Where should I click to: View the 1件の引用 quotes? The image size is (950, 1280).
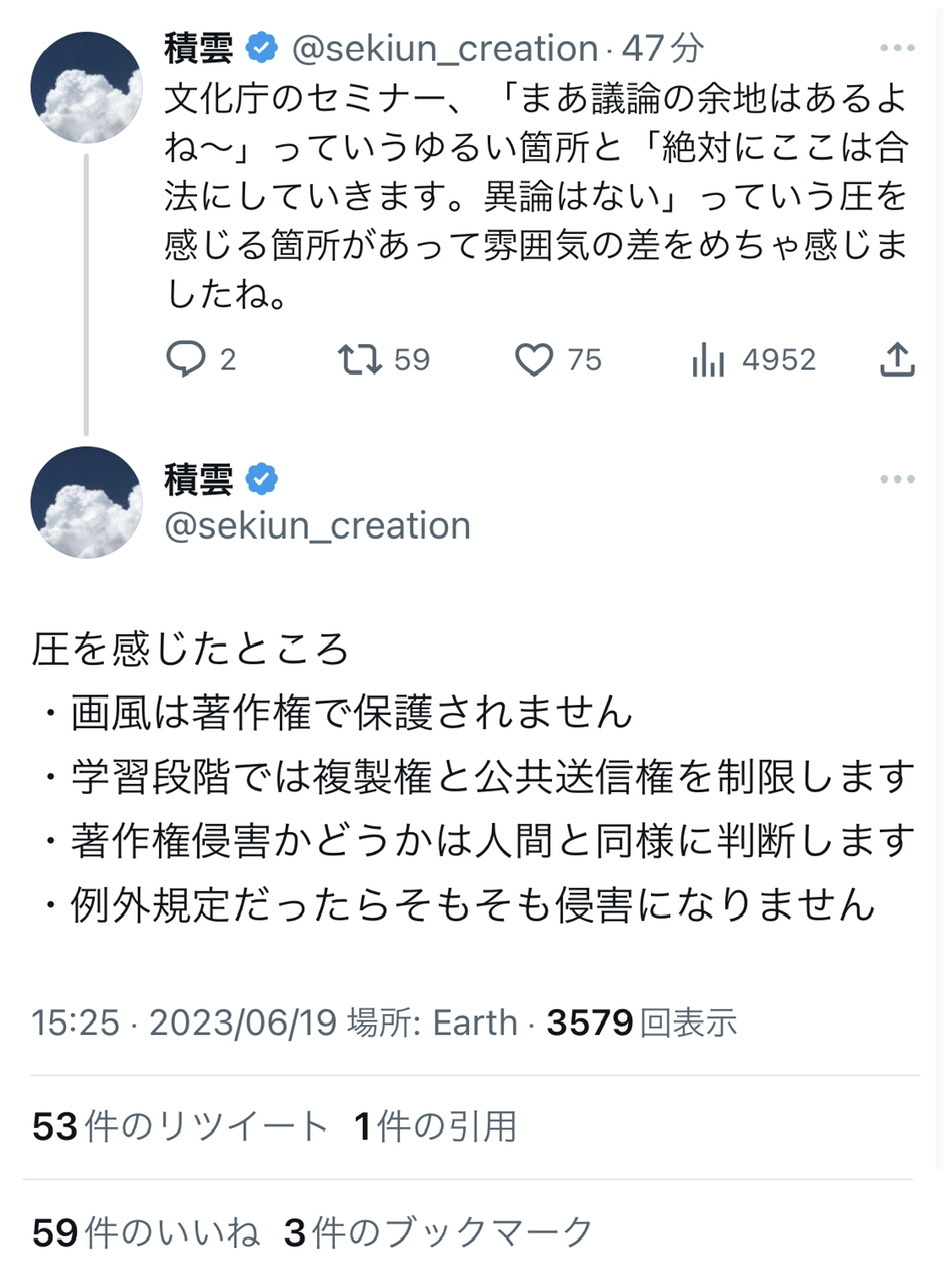point(436,1127)
